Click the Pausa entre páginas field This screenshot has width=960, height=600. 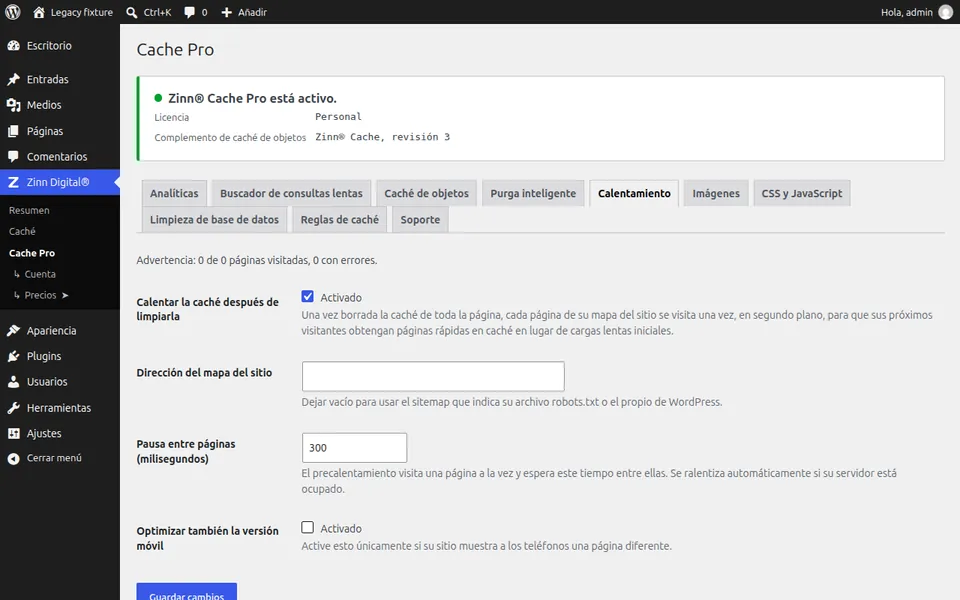coord(354,448)
